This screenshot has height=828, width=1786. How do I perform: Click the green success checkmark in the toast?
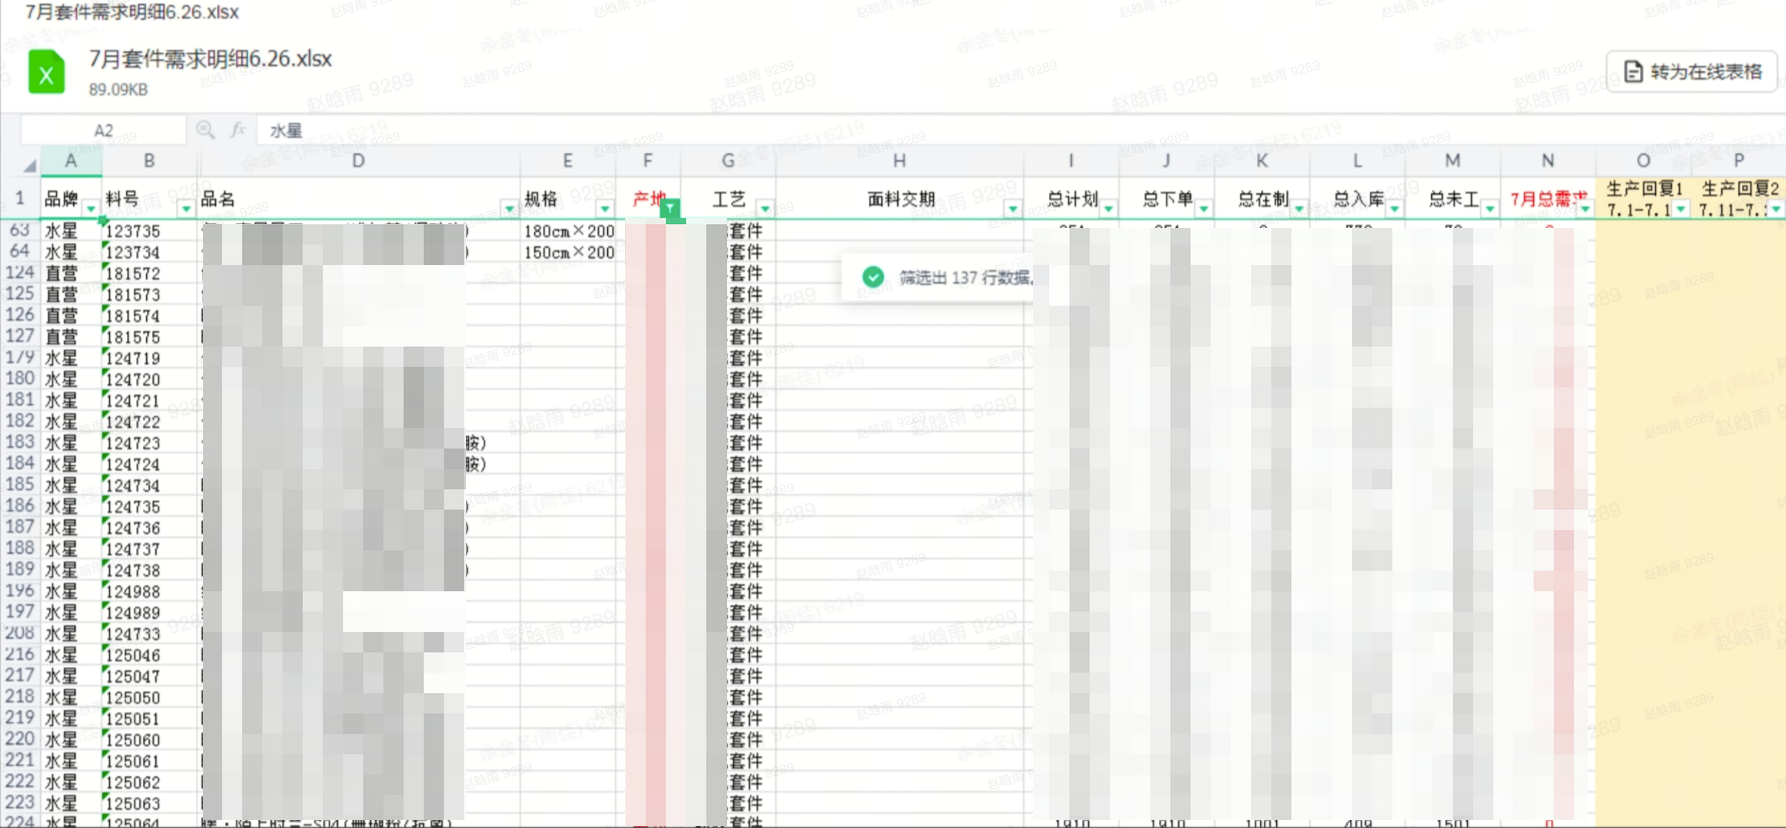(x=873, y=277)
